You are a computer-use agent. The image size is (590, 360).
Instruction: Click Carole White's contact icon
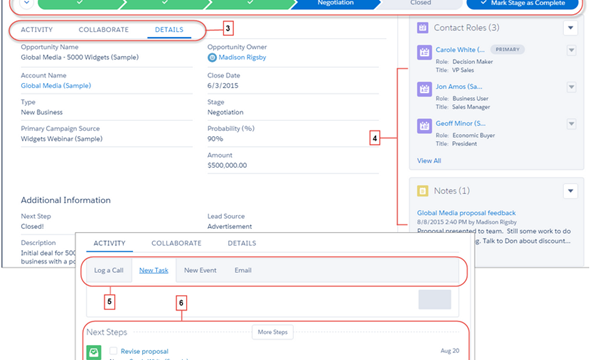[x=424, y=52]
